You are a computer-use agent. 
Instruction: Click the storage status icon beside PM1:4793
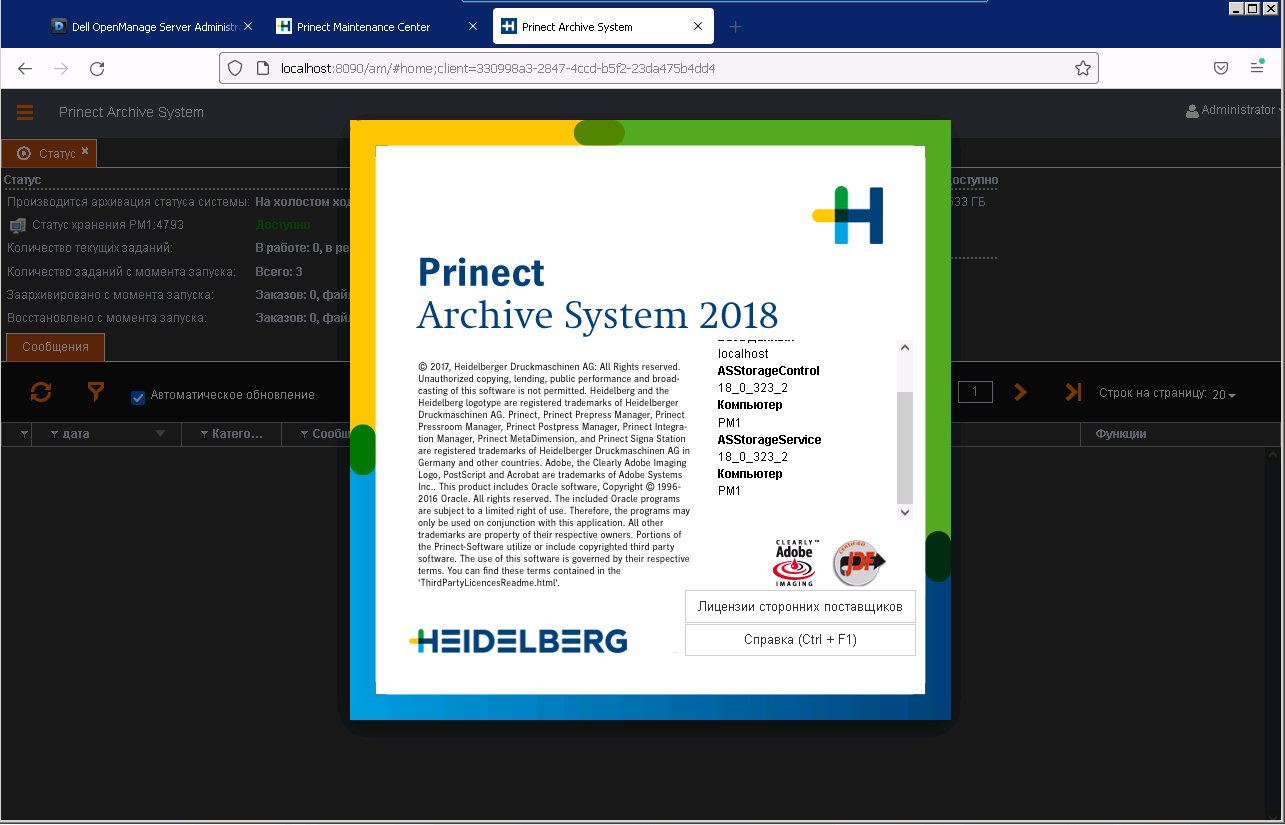[x=17, y=225]
